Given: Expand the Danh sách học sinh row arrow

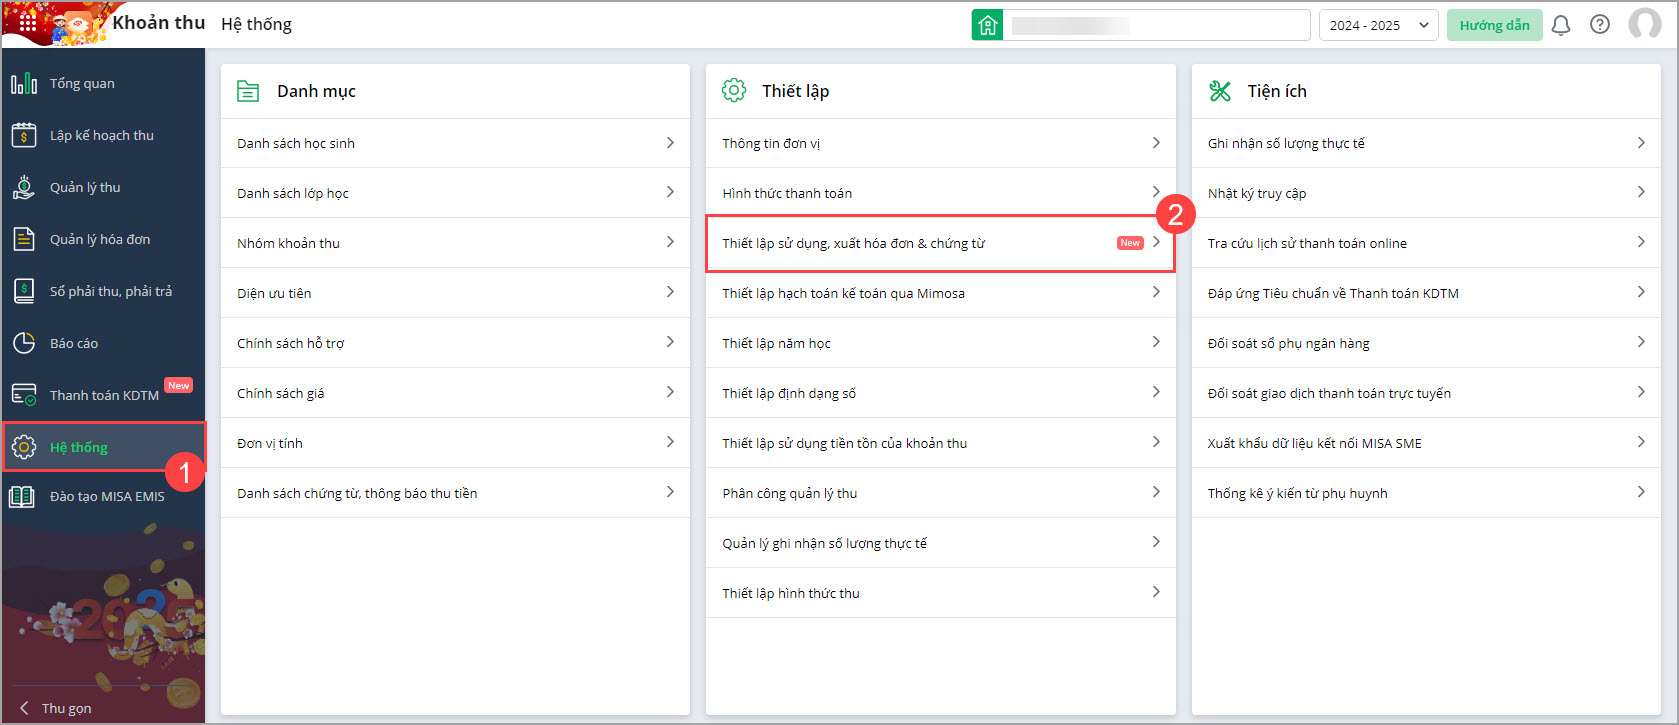Looking at the screenshot, I should [x=670, y=143].
